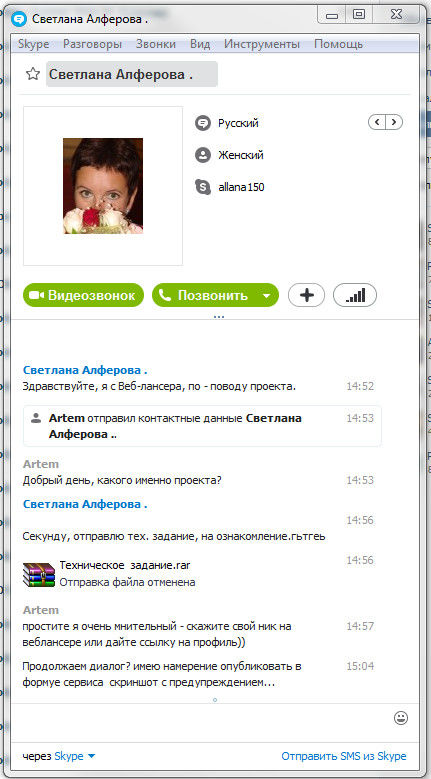Close the Skype chat window
431x779 pixels.
click(397, 15)
